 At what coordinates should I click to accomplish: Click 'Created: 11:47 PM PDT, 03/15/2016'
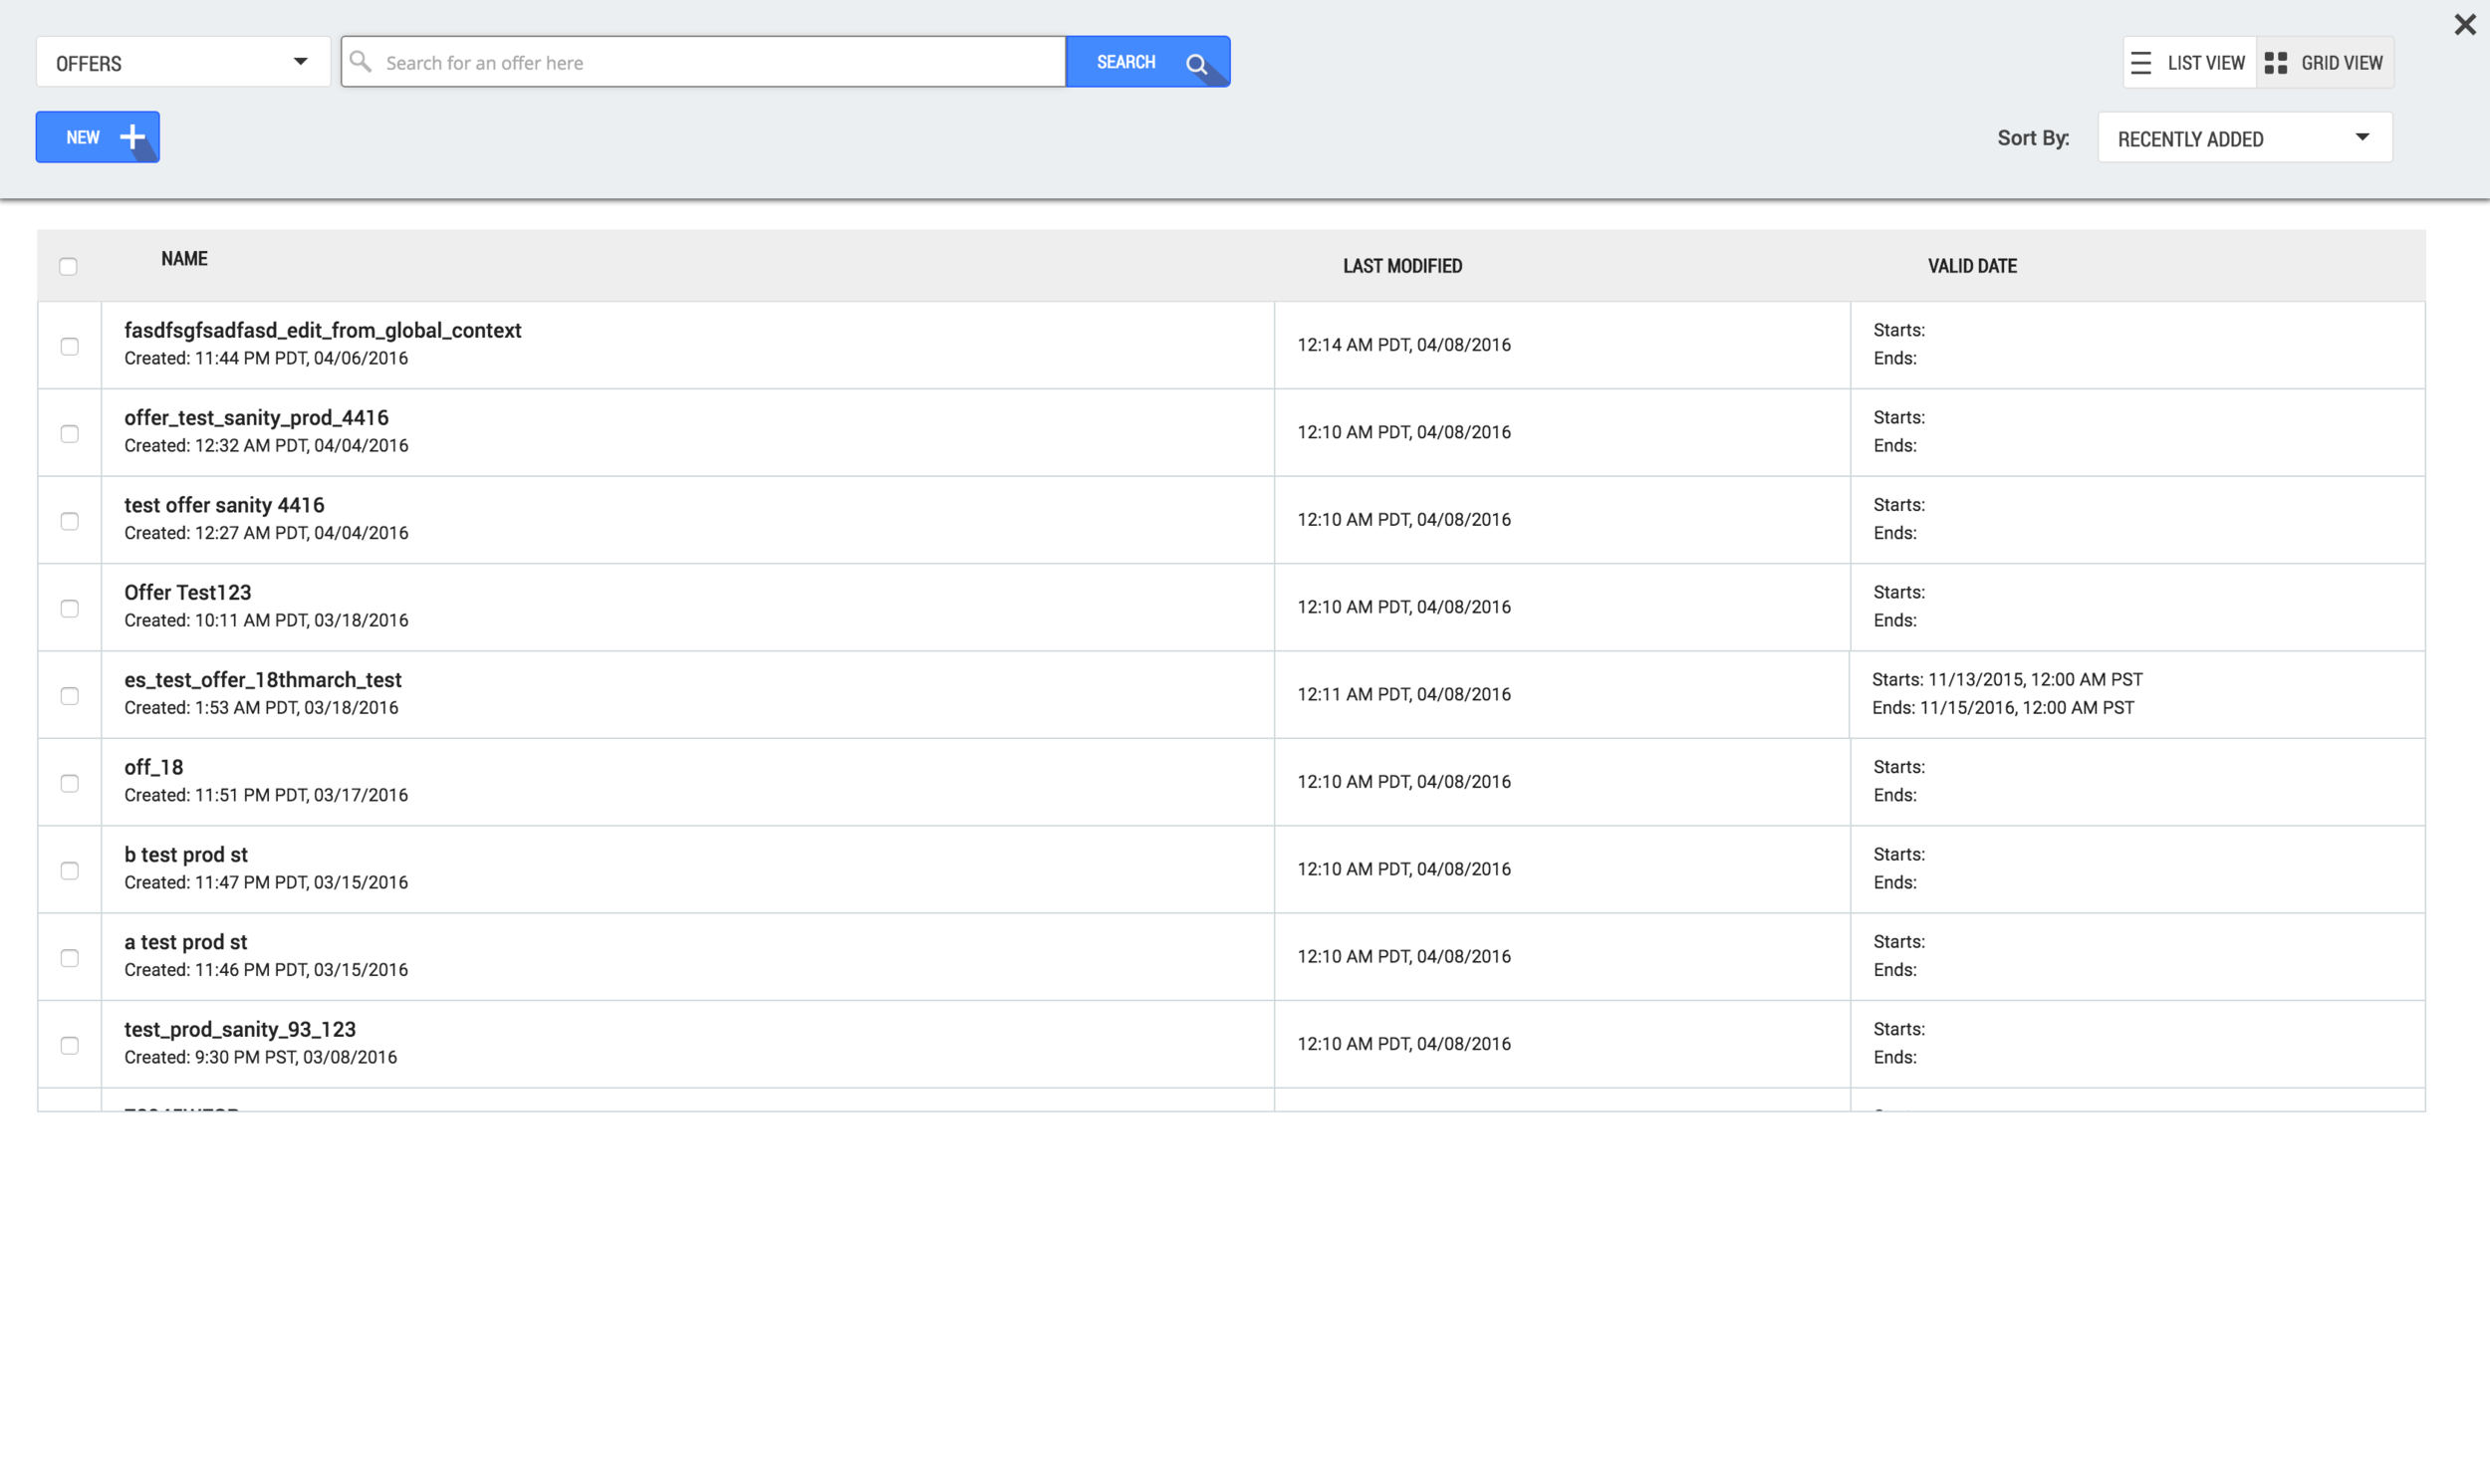click(x=266, y=882)
